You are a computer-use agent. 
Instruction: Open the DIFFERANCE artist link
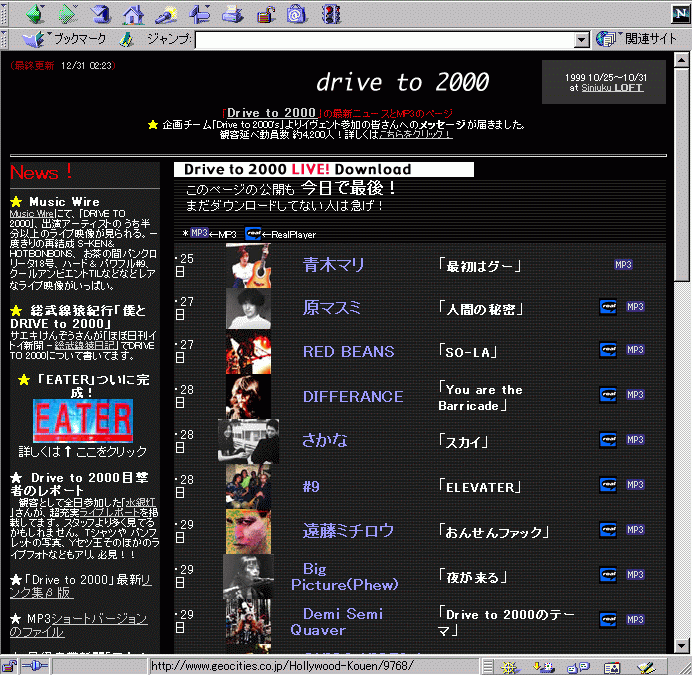(x=353, y=396)
